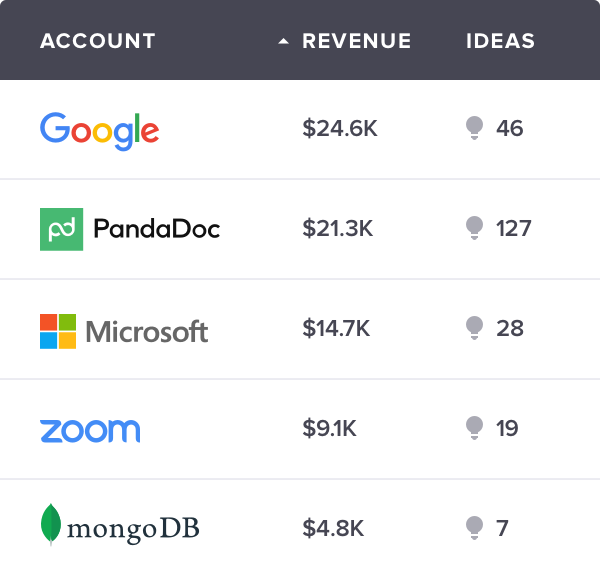600x580 pixels.
Task: Open the PandaDoc account name
Action: 157,229
